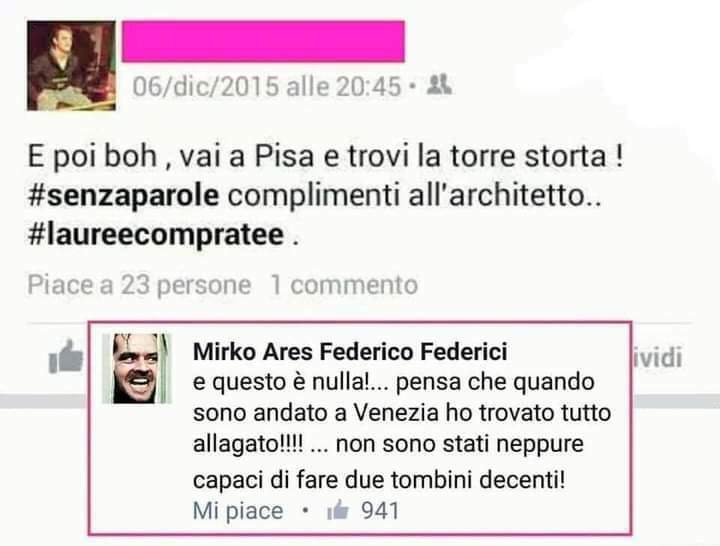The height and width of the screenshot is (546, 720).
Task: Open the commenter's profile picture thumbnail
Action: click(137, 368)
